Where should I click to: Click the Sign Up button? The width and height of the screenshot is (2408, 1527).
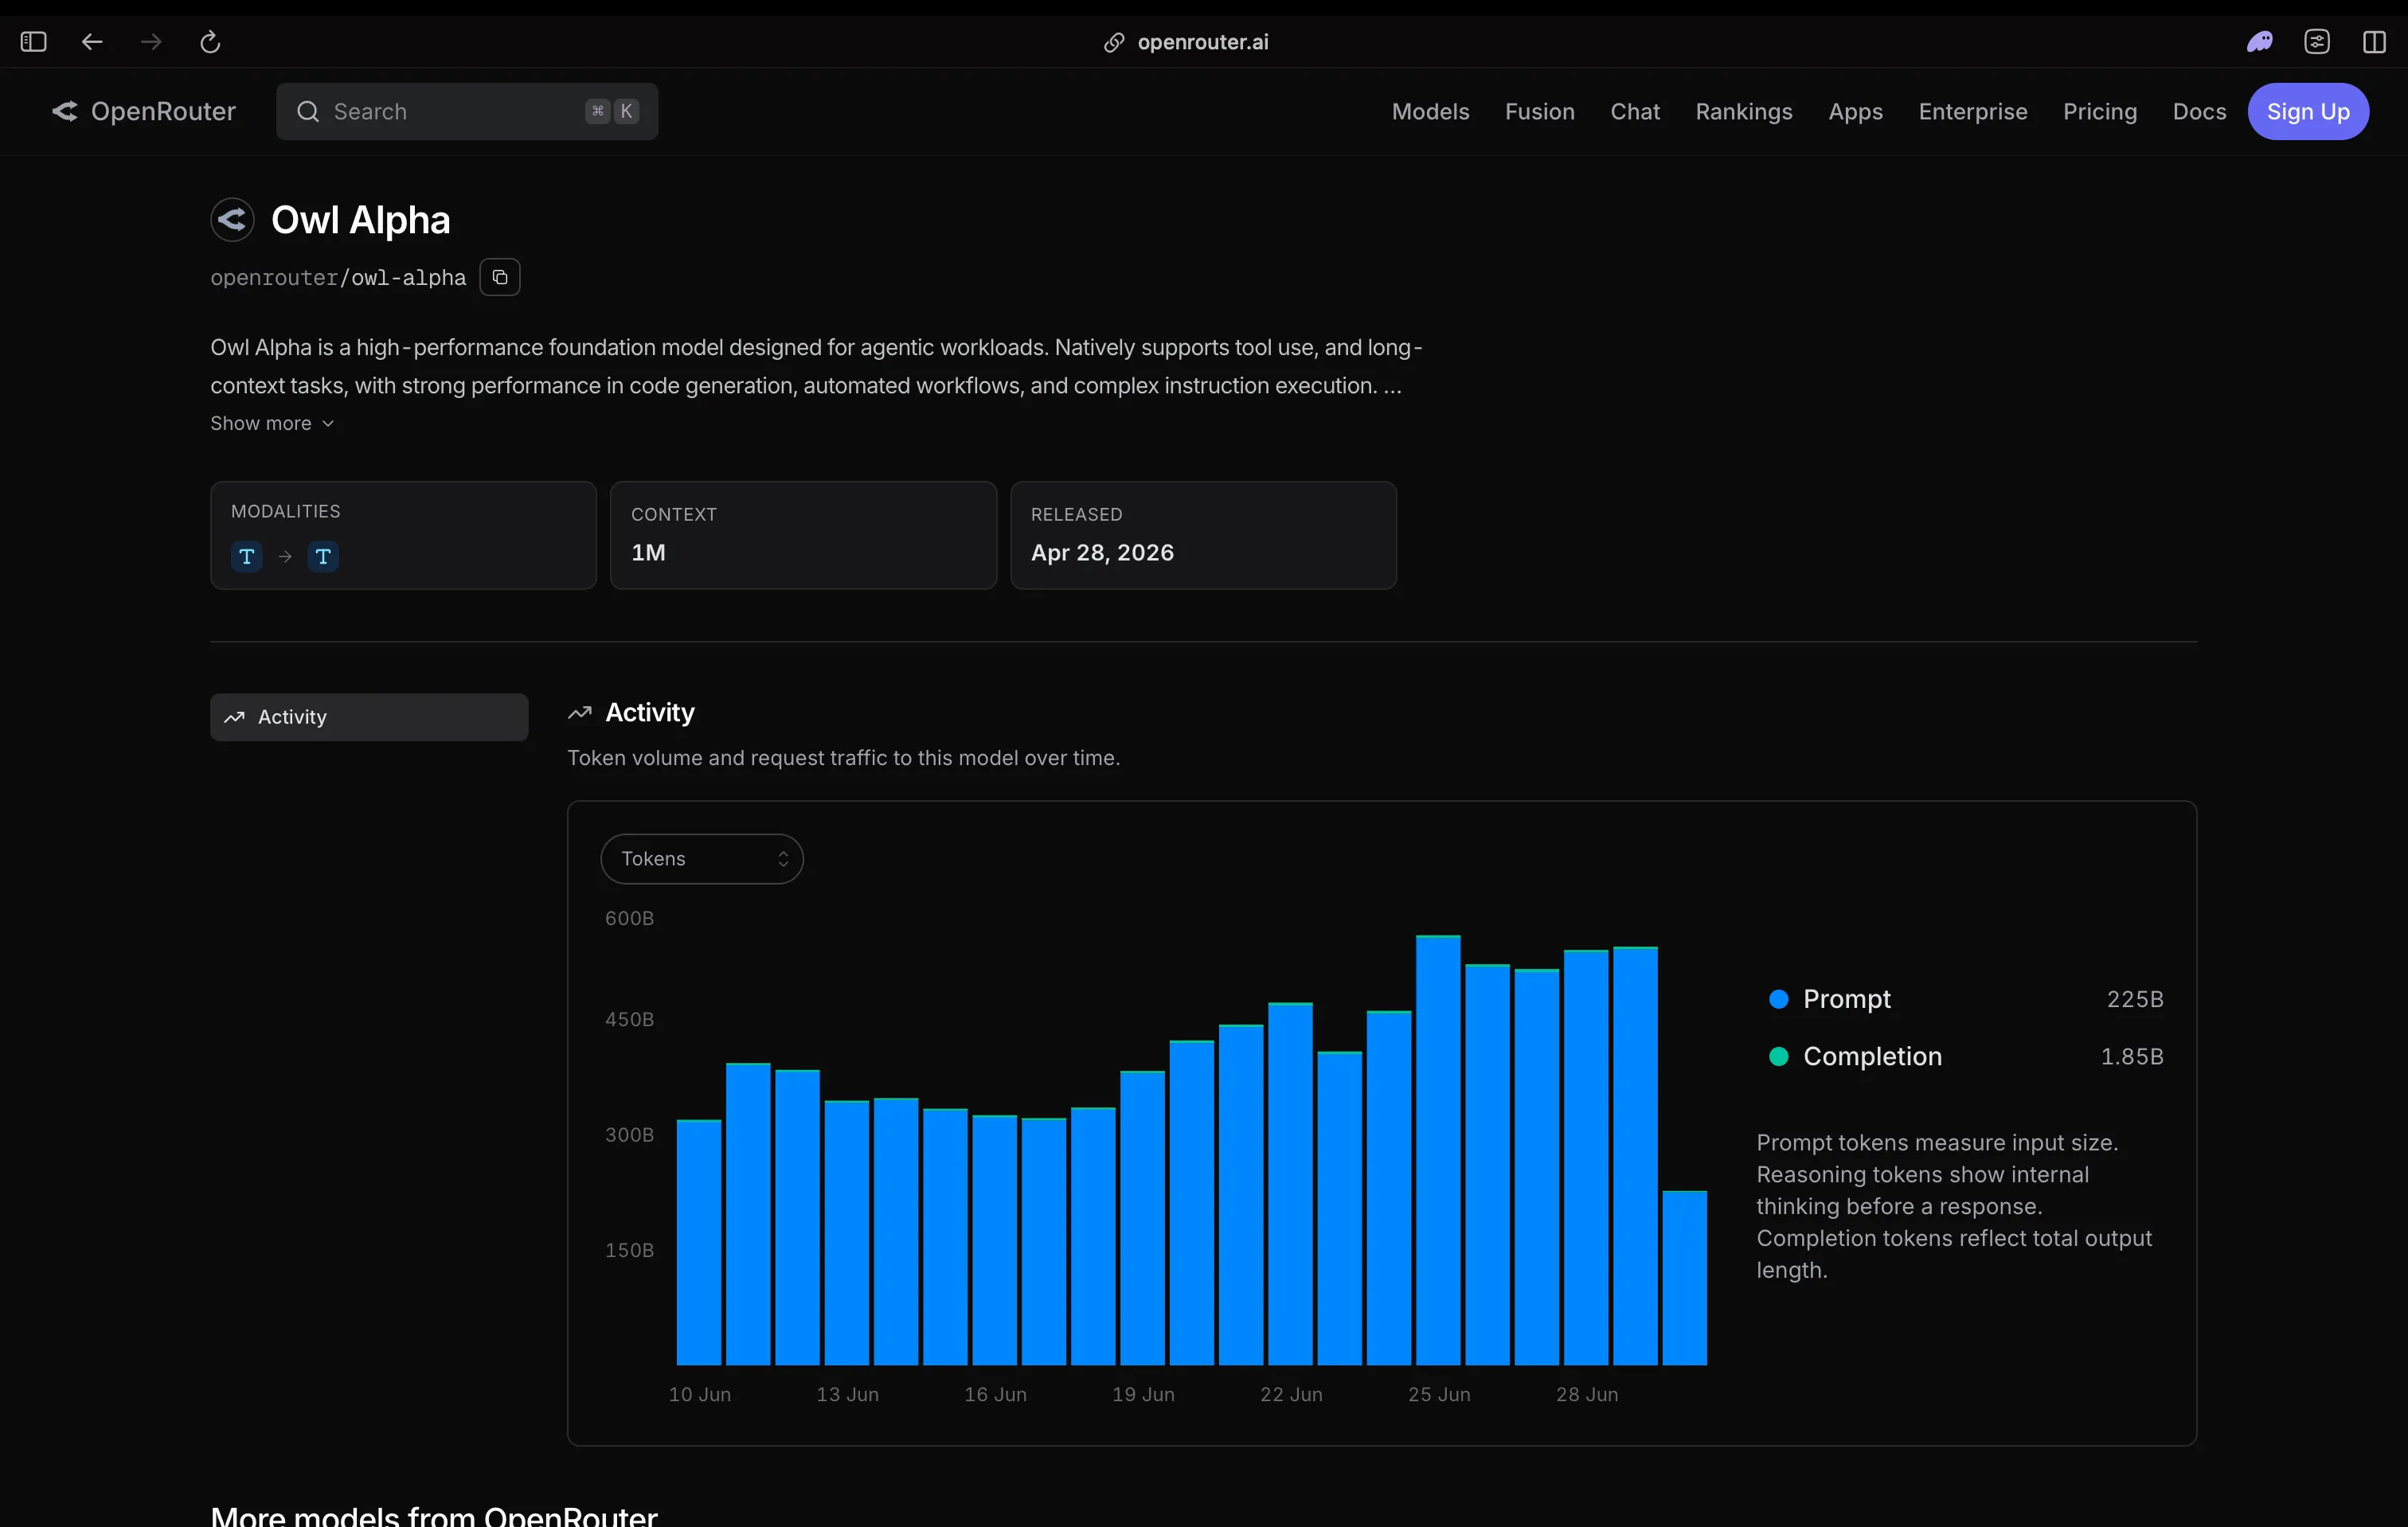(2308, 111)
